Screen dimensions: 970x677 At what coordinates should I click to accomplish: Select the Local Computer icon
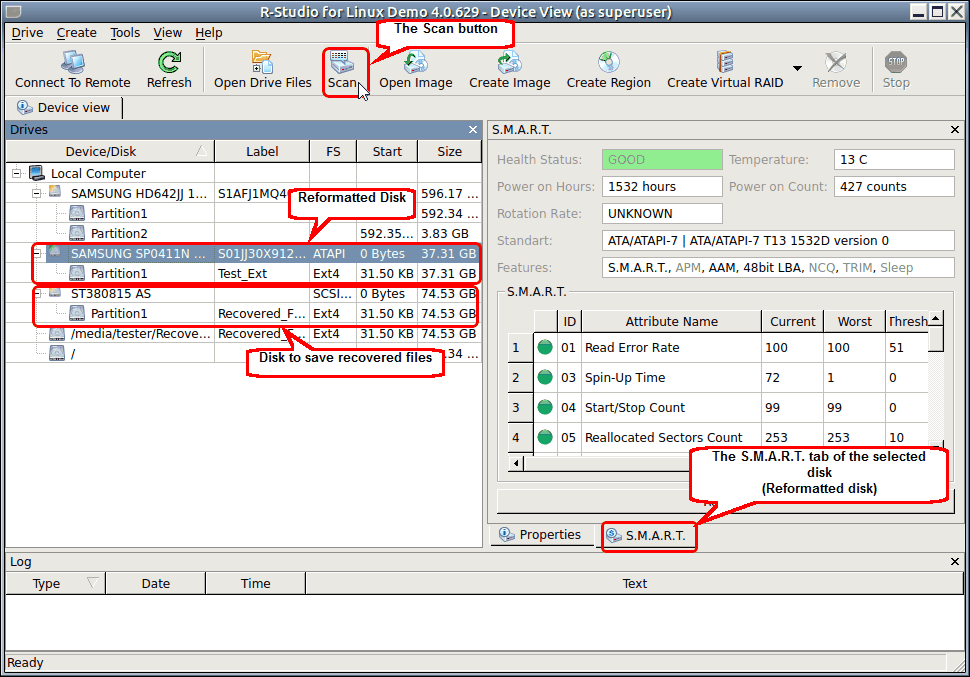(x=37, y=173)
